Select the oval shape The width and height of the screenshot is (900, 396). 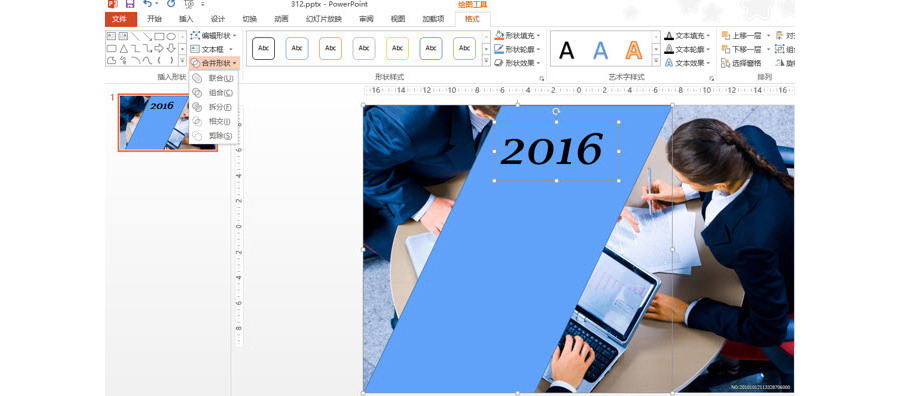[x=170, y=36]
